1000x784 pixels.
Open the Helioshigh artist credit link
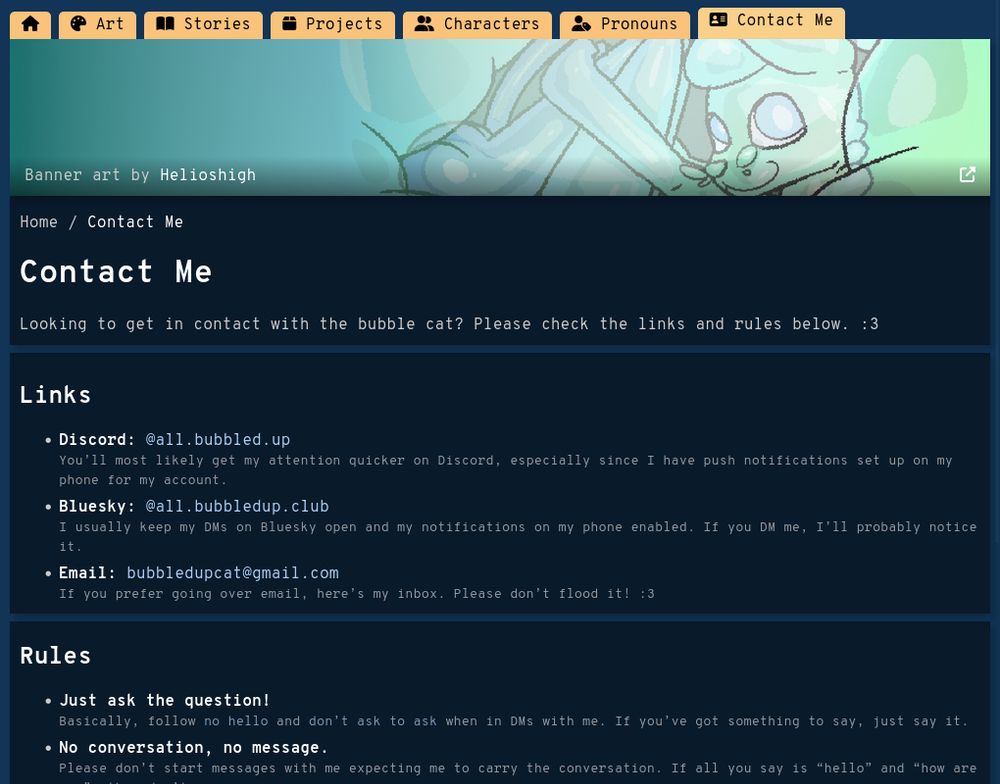(208, 175)
